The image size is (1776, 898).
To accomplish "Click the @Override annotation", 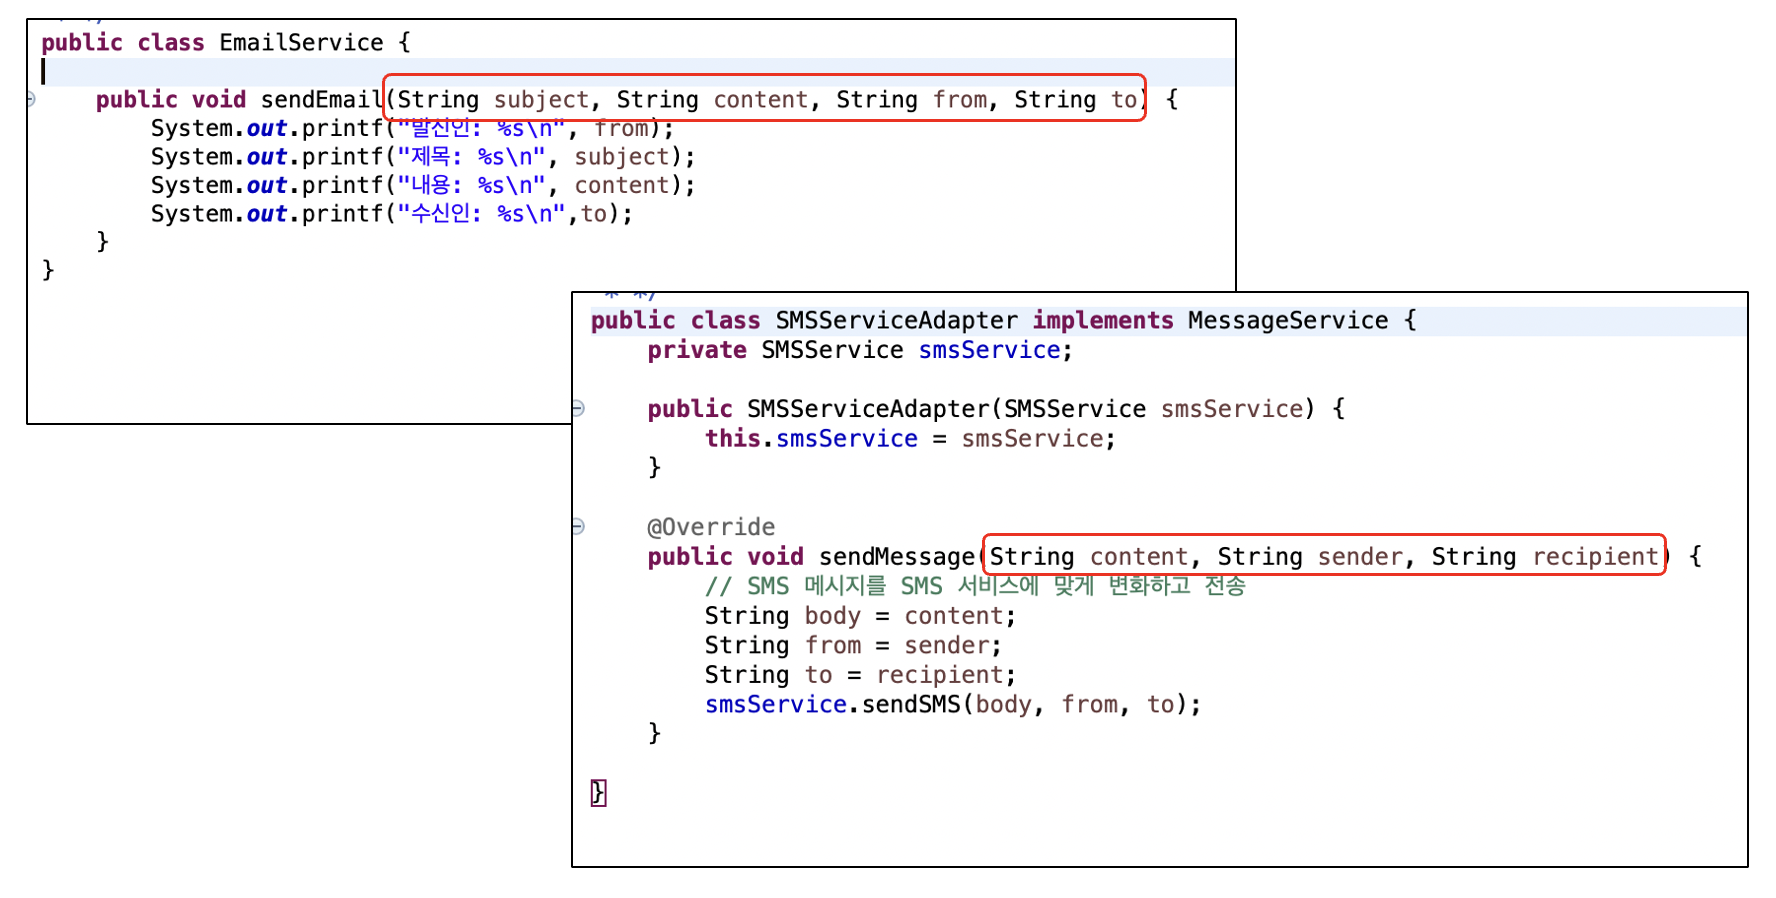I will [x=711, y=527].
